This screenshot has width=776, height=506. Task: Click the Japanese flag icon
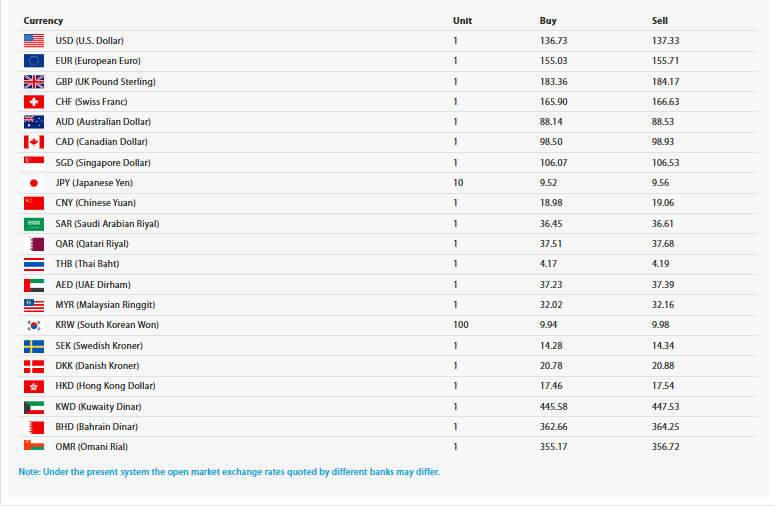pos(34,183)
